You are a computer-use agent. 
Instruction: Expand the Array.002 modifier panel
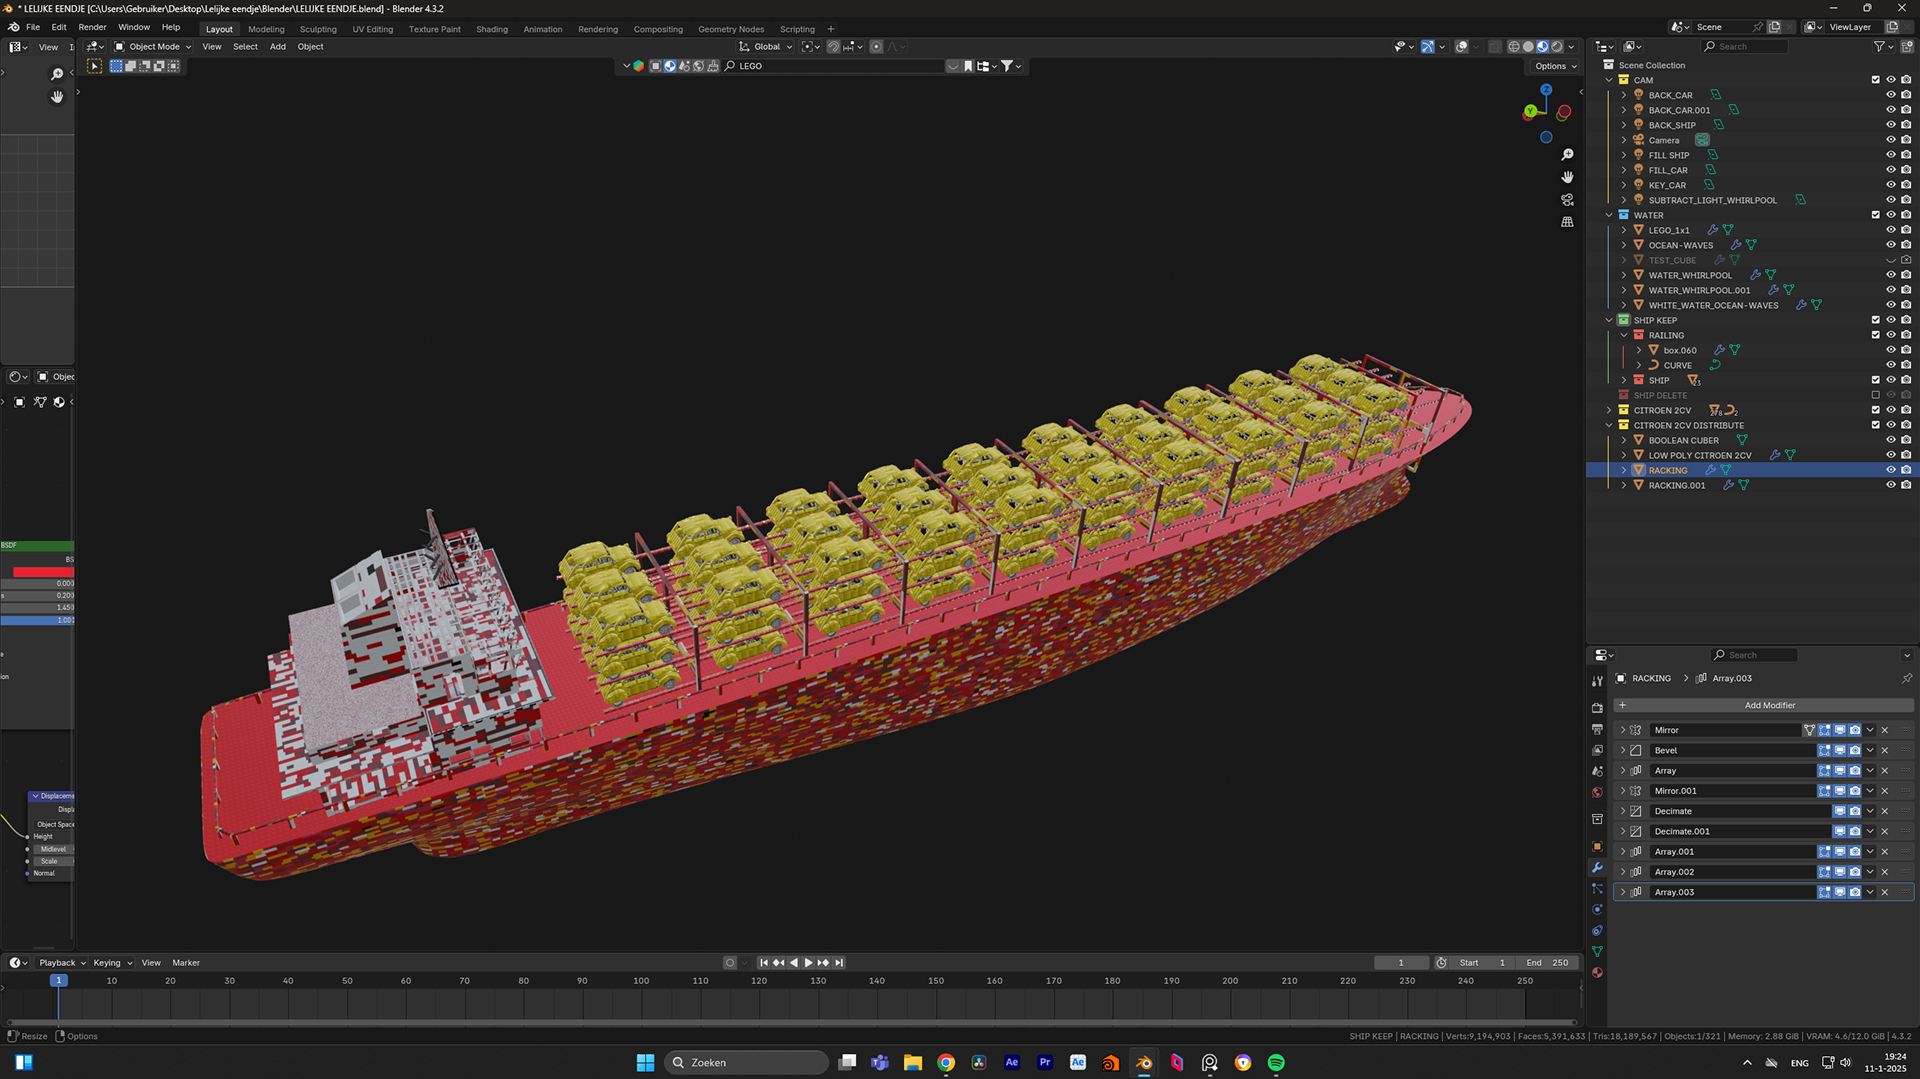point(1623,872)
